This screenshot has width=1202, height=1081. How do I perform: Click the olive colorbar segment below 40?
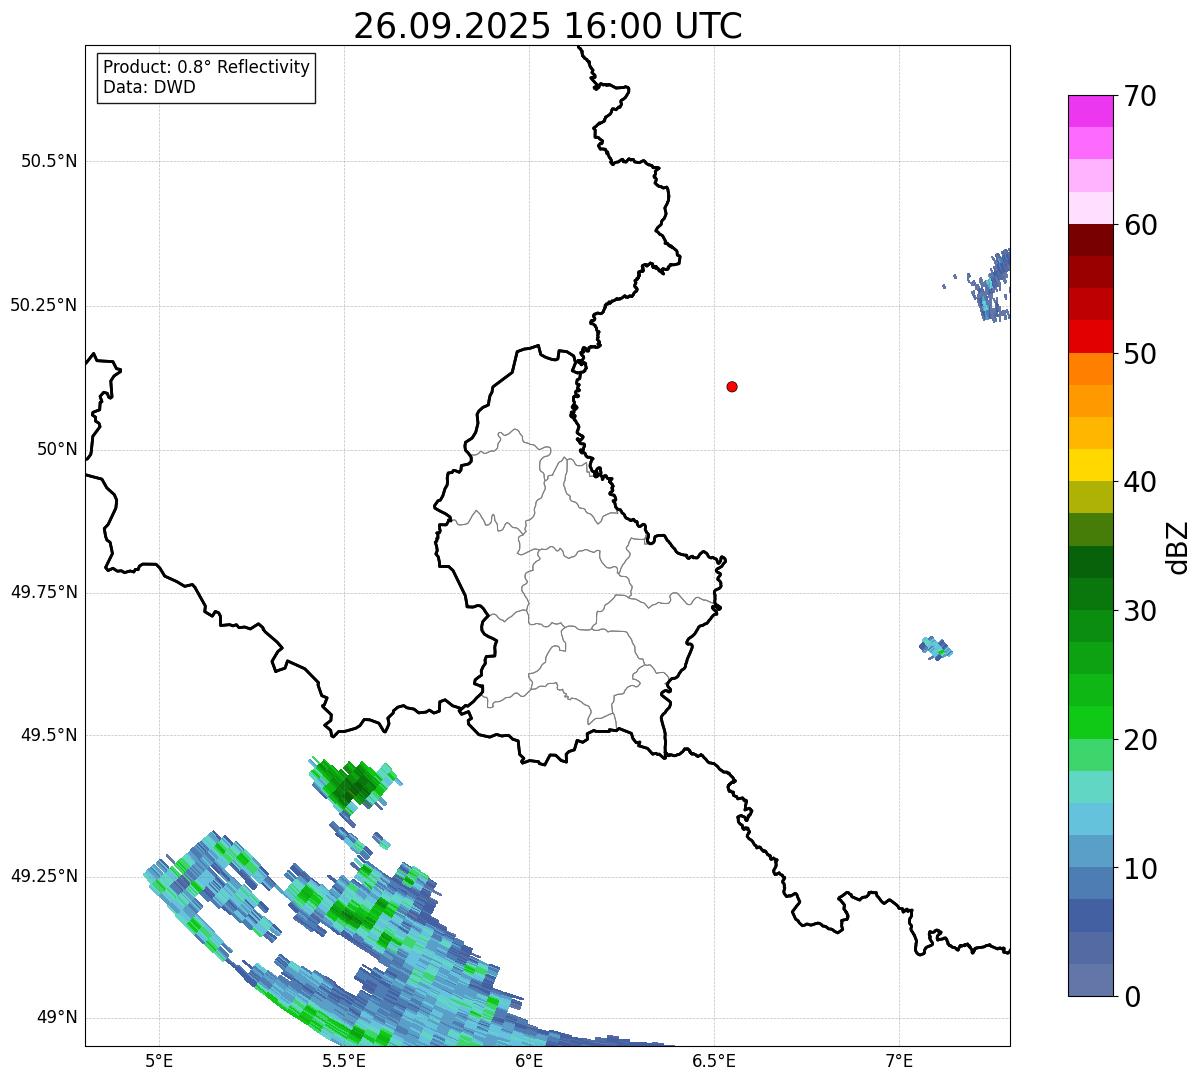(1090, 497)
